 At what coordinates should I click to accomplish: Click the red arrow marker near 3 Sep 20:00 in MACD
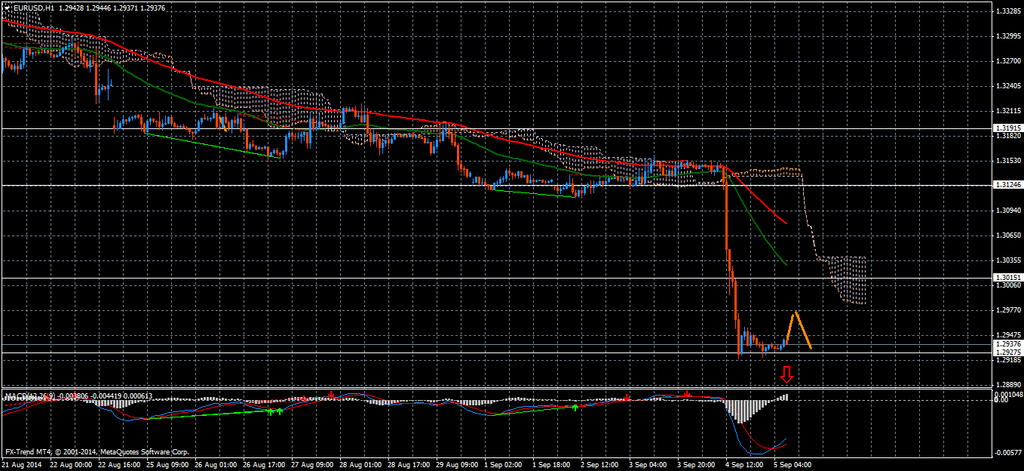(x=686, y=394)
